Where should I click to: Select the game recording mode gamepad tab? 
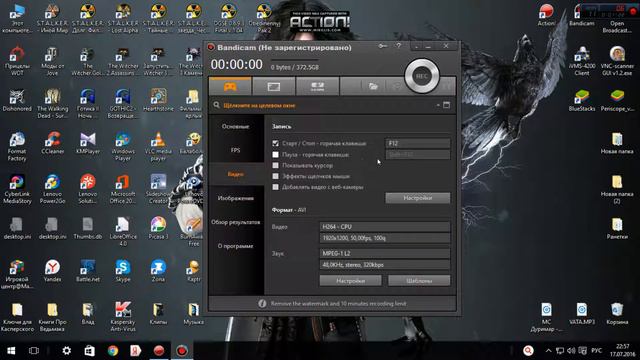(x=230, y=86)
